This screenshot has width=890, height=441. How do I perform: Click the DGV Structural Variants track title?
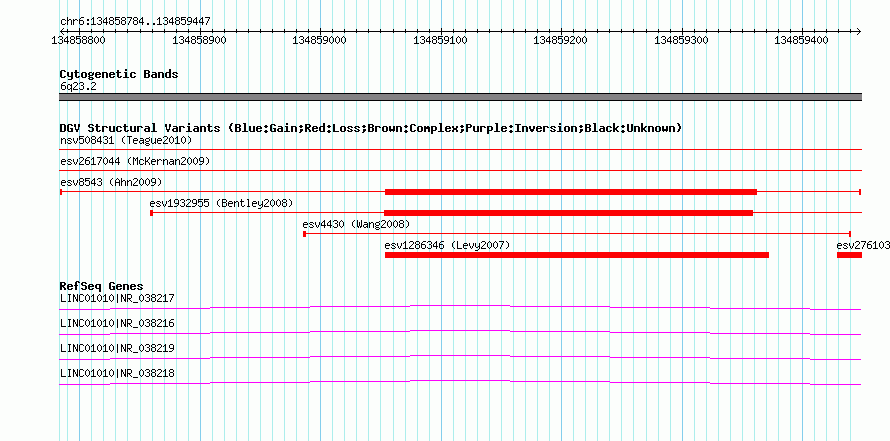(x=371, y=128)
